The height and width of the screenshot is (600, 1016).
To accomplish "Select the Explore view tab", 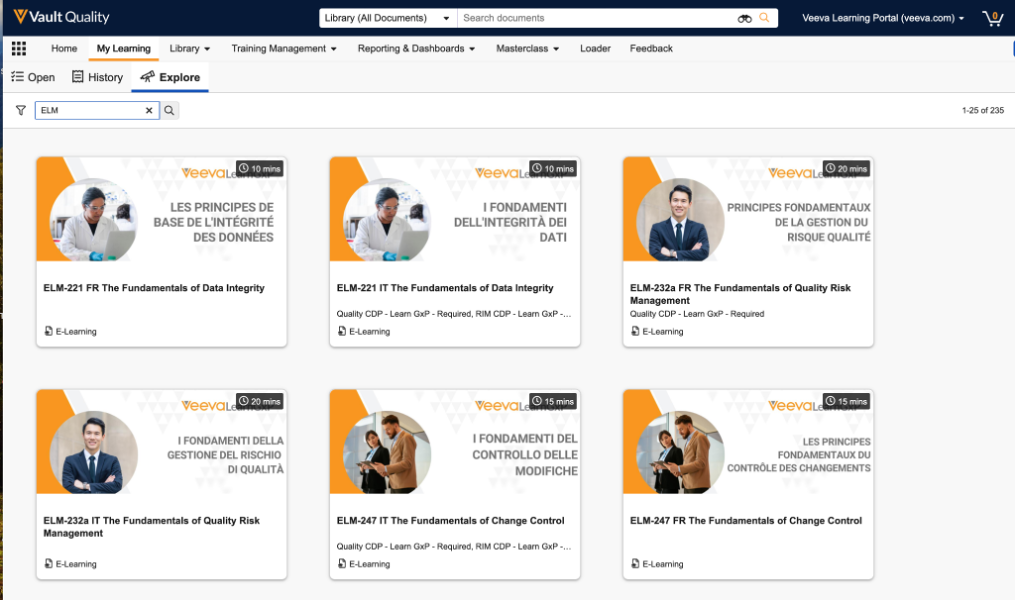I will tap(170, 77).
